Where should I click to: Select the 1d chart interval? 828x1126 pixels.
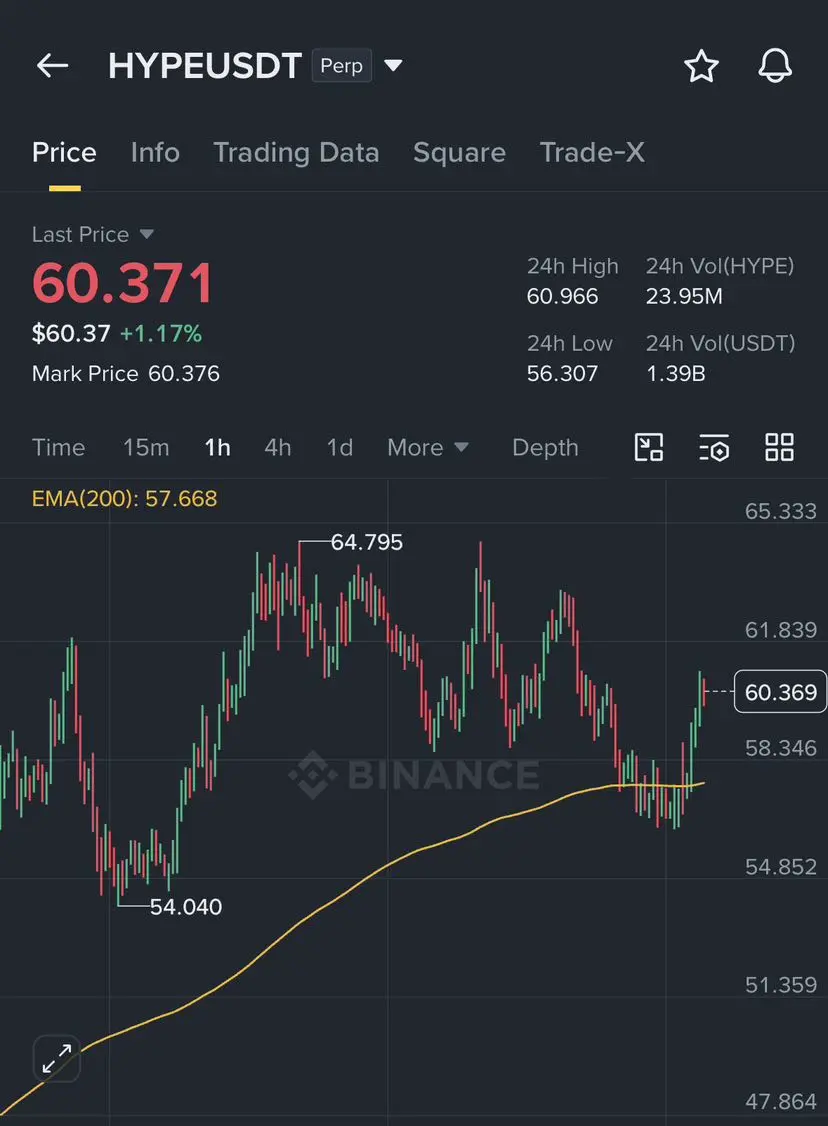340,447
